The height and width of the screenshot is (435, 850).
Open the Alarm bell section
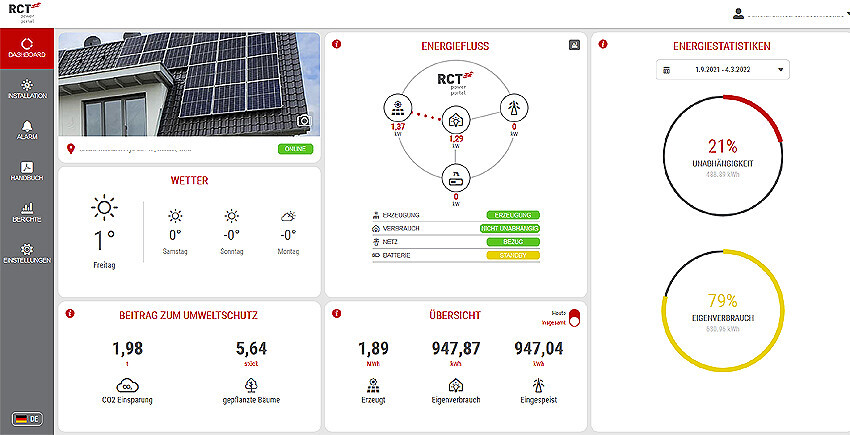pyautogui.click(x=27, y=131)
